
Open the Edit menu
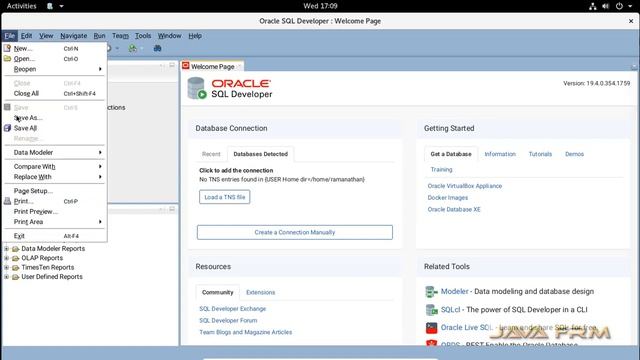[x=27, y=36]
